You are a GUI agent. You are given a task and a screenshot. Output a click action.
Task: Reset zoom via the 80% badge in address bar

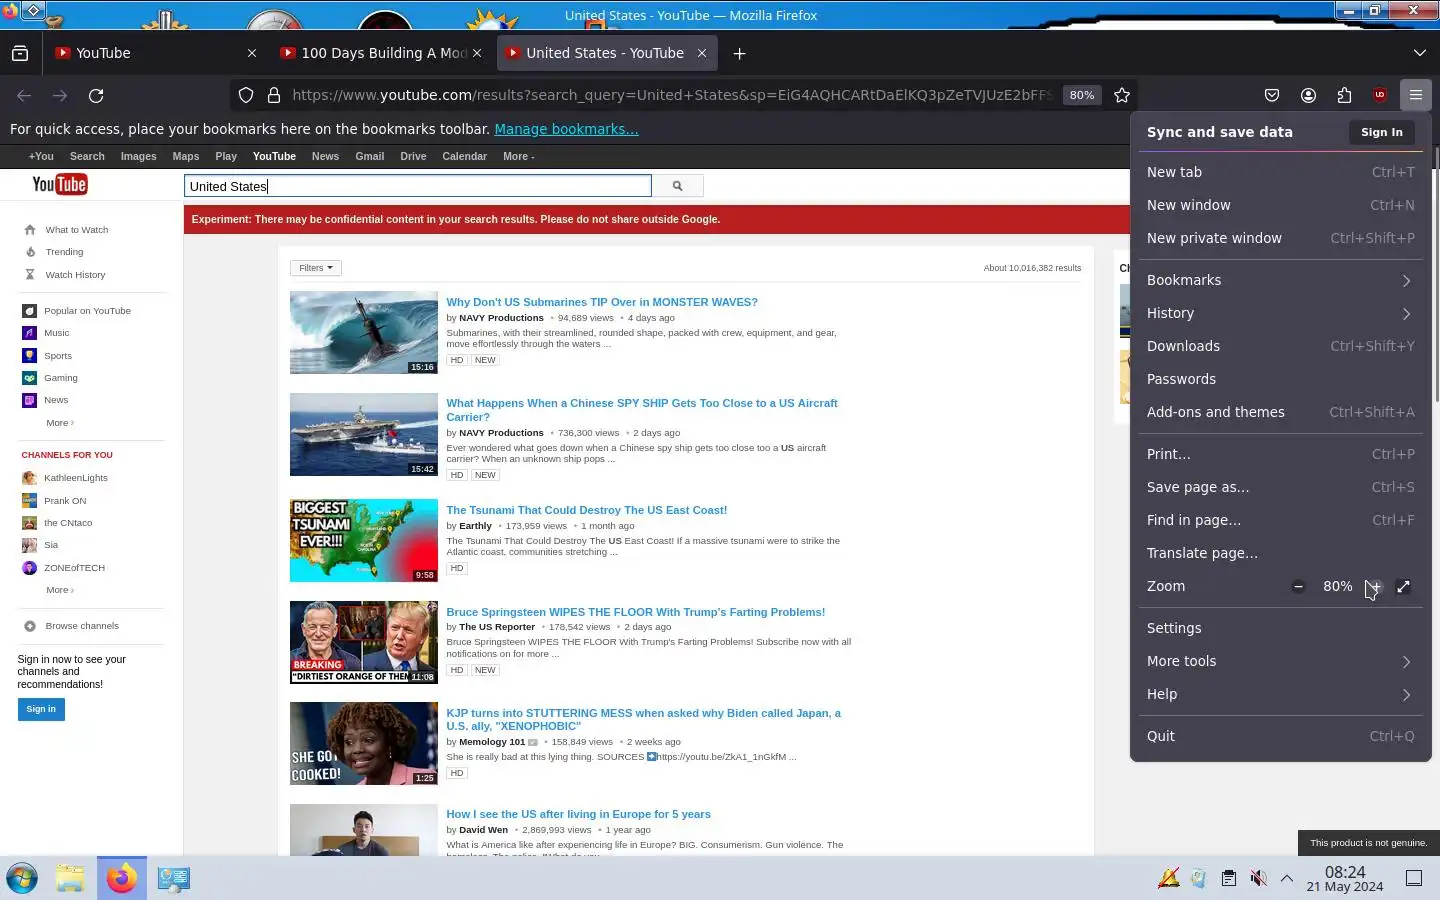(1081, 95)
